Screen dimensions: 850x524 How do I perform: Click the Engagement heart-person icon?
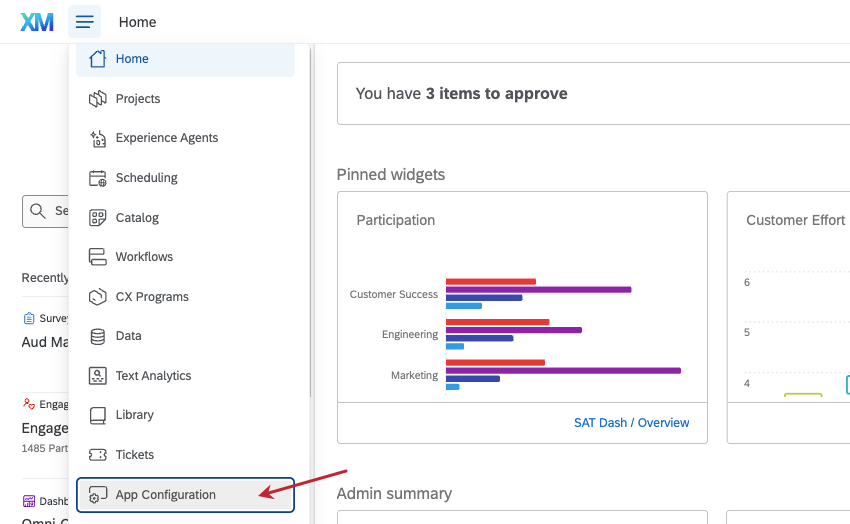pyautogui.click(x=29, y=404)
